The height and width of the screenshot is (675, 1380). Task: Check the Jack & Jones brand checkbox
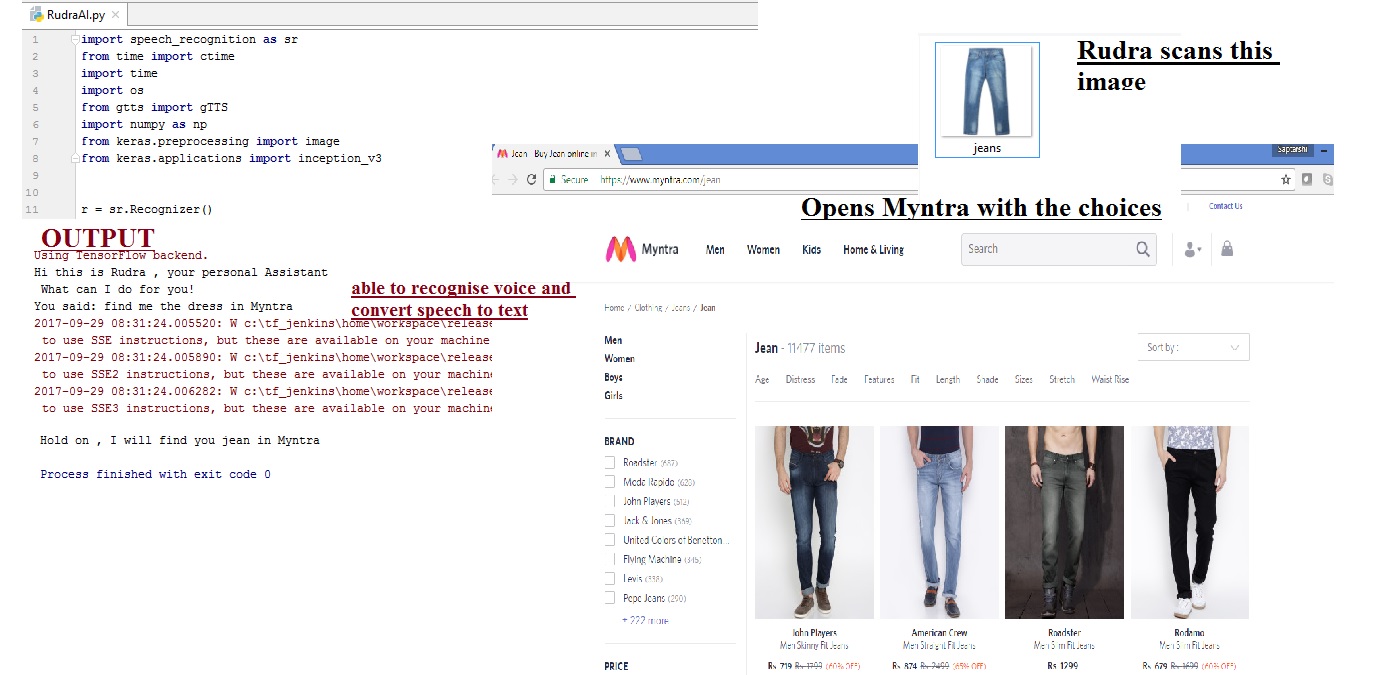[x=609, y=521]
